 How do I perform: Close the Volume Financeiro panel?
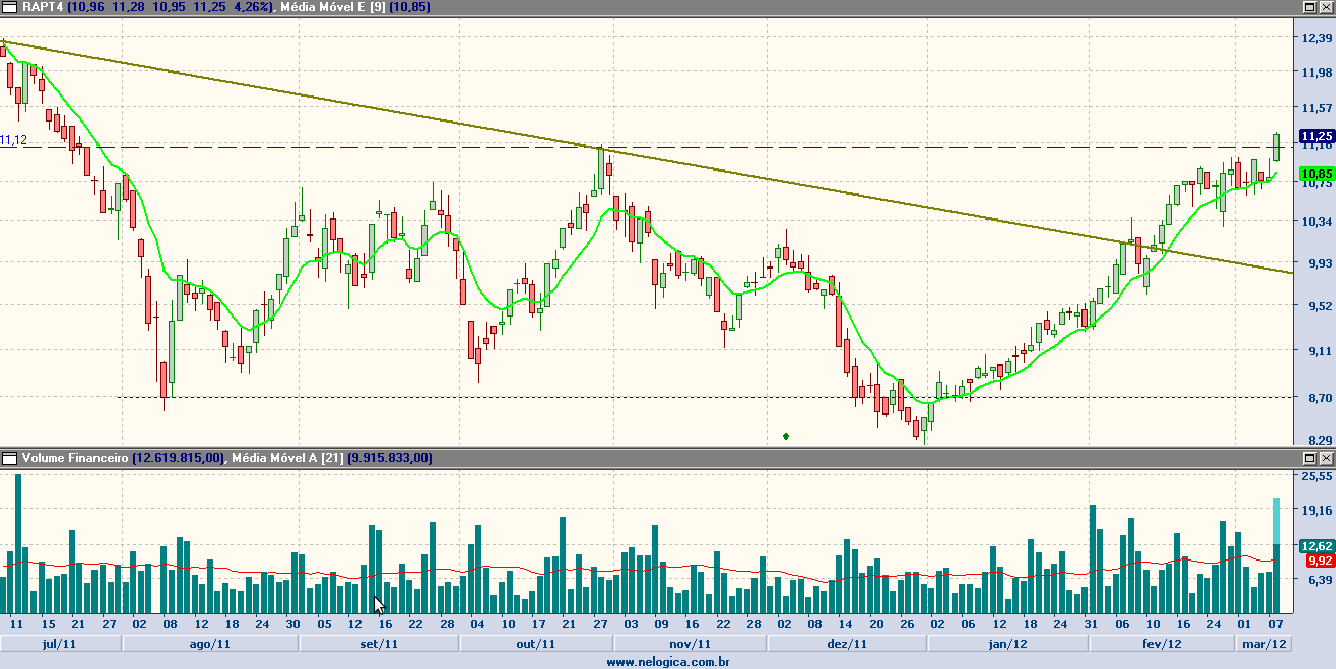[1325, 458]
